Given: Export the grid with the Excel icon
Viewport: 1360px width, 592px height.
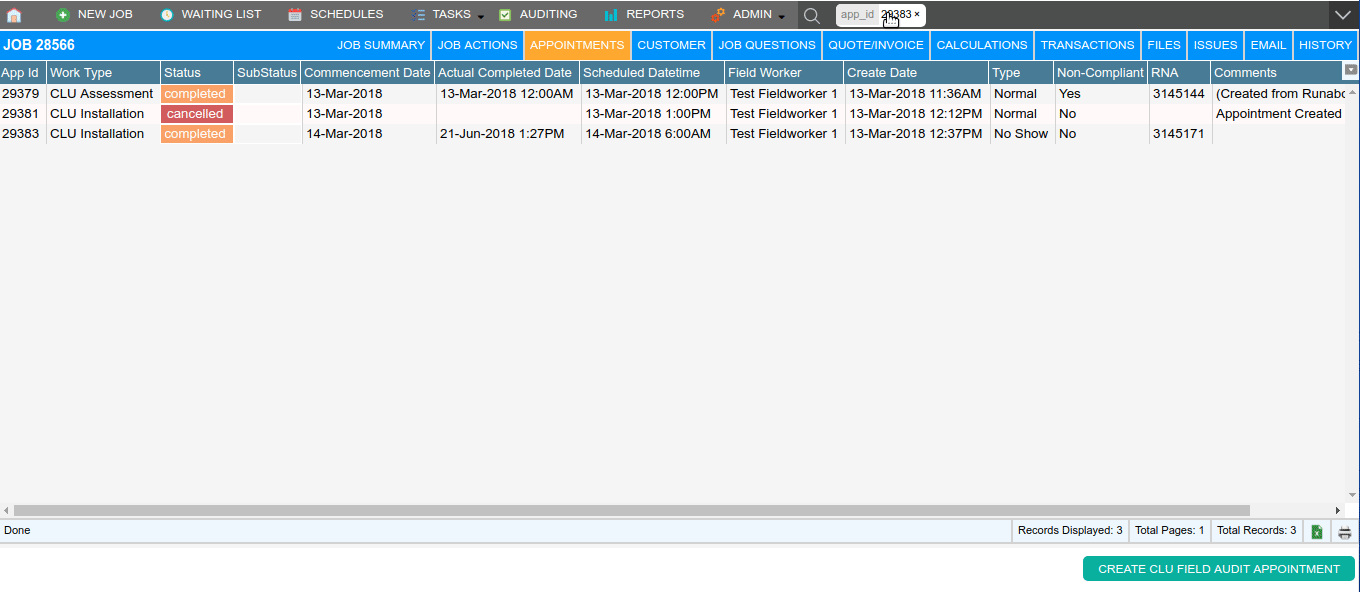Looking at the screenshot, I should click(1317, 531).
